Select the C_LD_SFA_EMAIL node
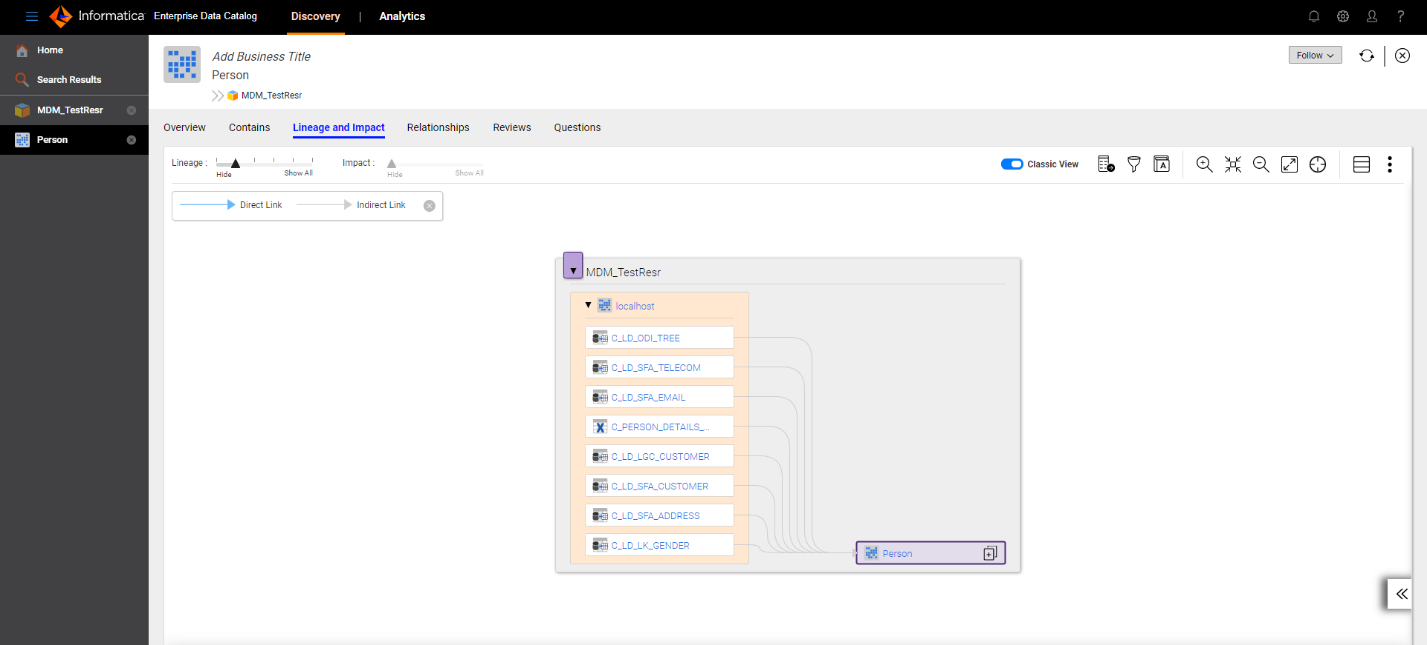Screen dimensions: 1427x645 point(659,397)
